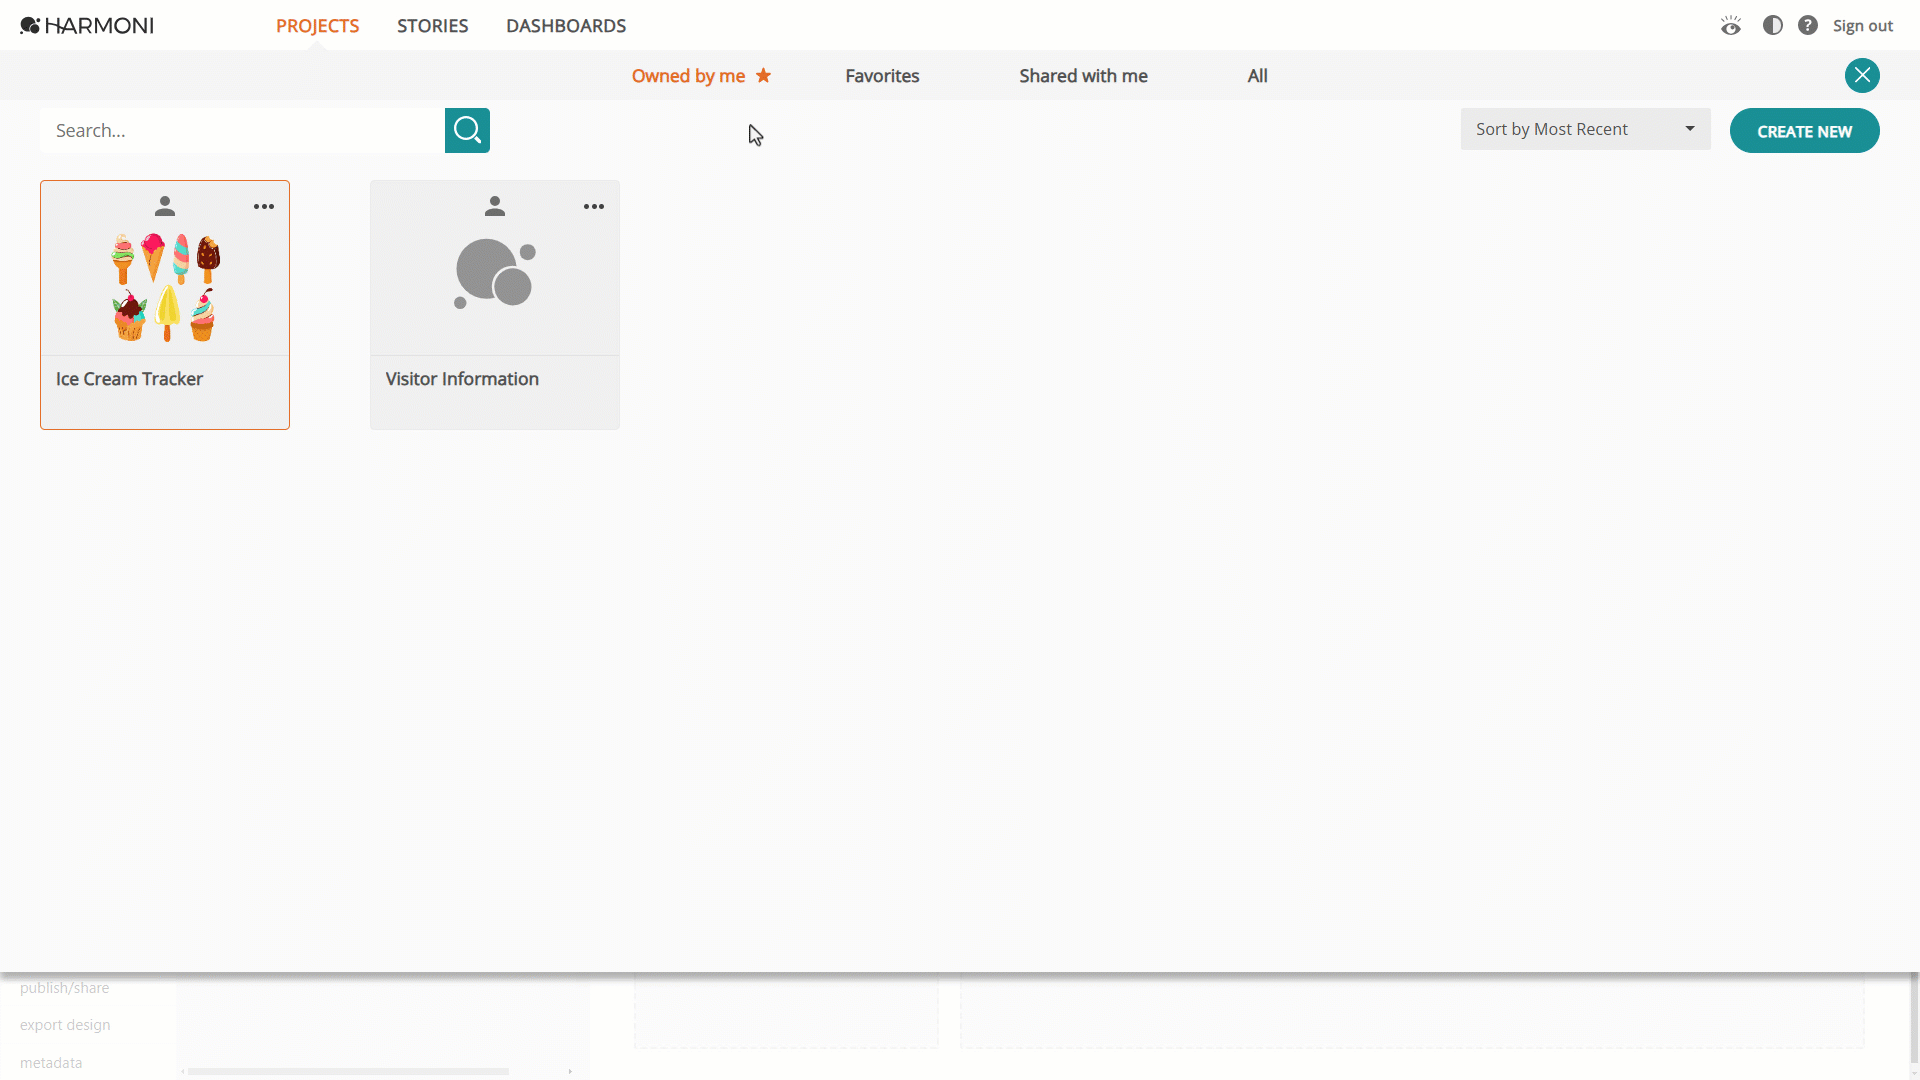The image size is (1920, 1080).
Task: Open the Ice Cream Tracker thumbnail
Action: pos(165,287)
